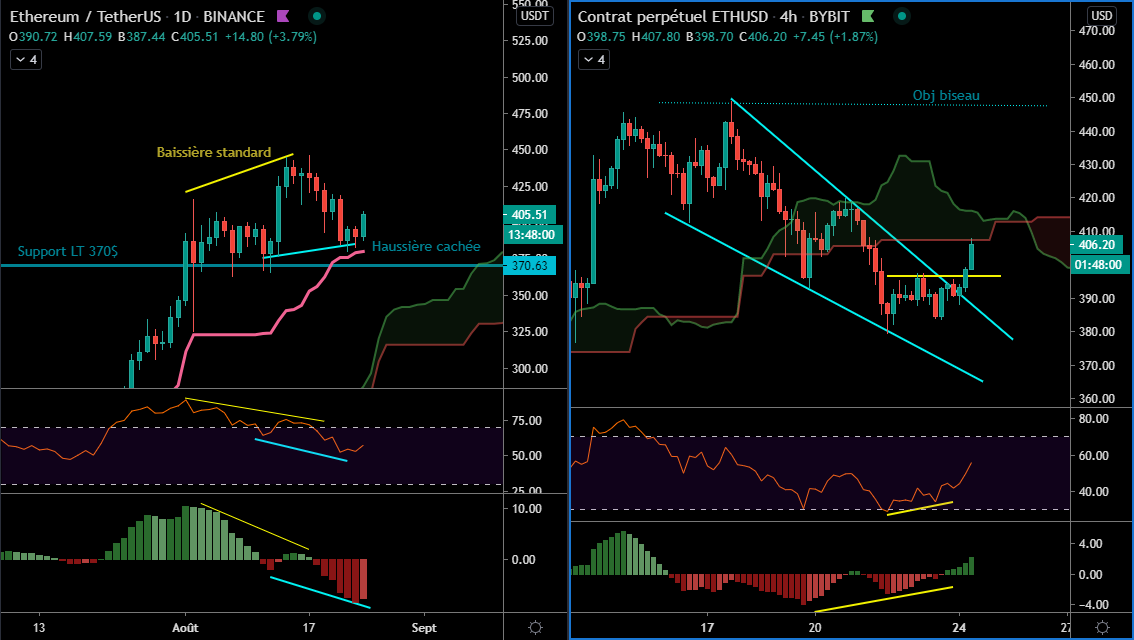Screen dimensions: 1134x640
Task: Expand the 4 indicators legend on Binance chart
Action: [25, 60]
